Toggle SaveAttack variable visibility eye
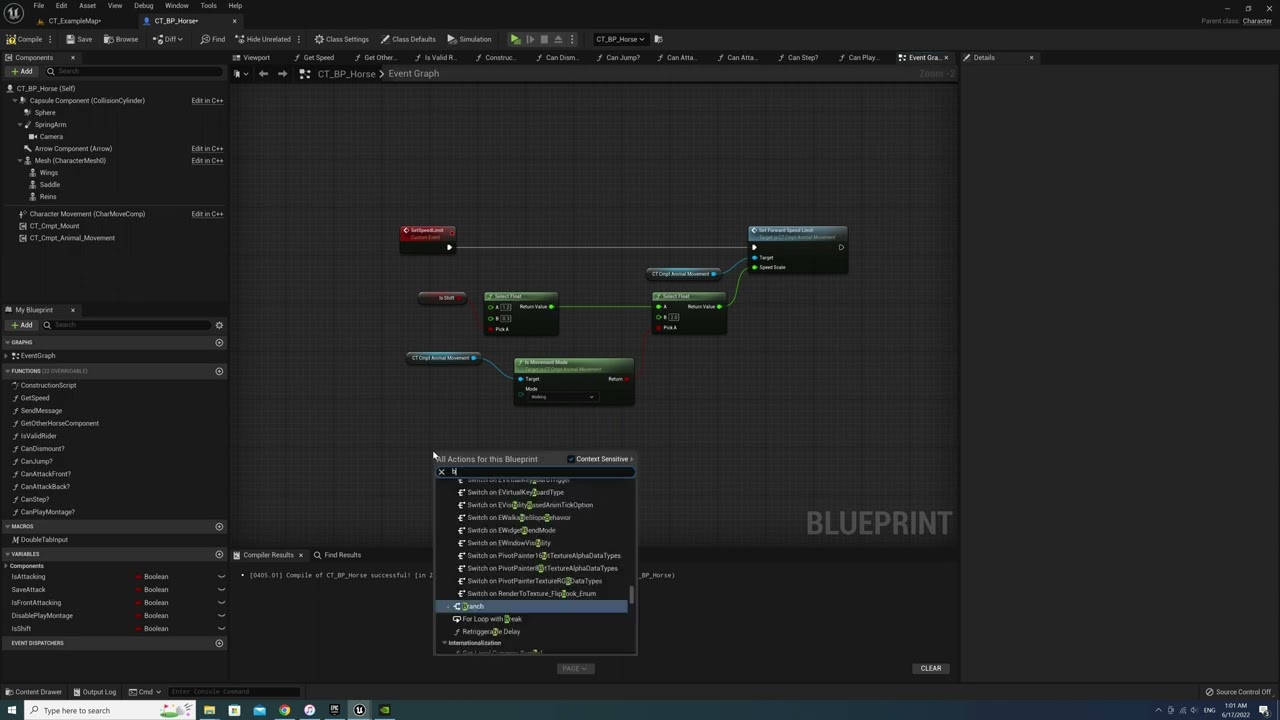 (x=221, y=590)
